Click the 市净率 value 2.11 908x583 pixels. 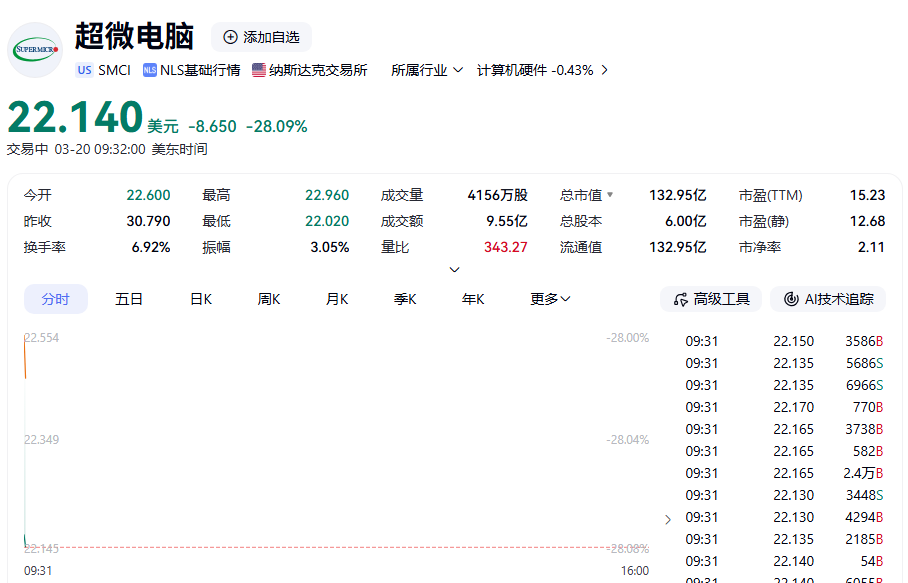[x=872, y=247]
